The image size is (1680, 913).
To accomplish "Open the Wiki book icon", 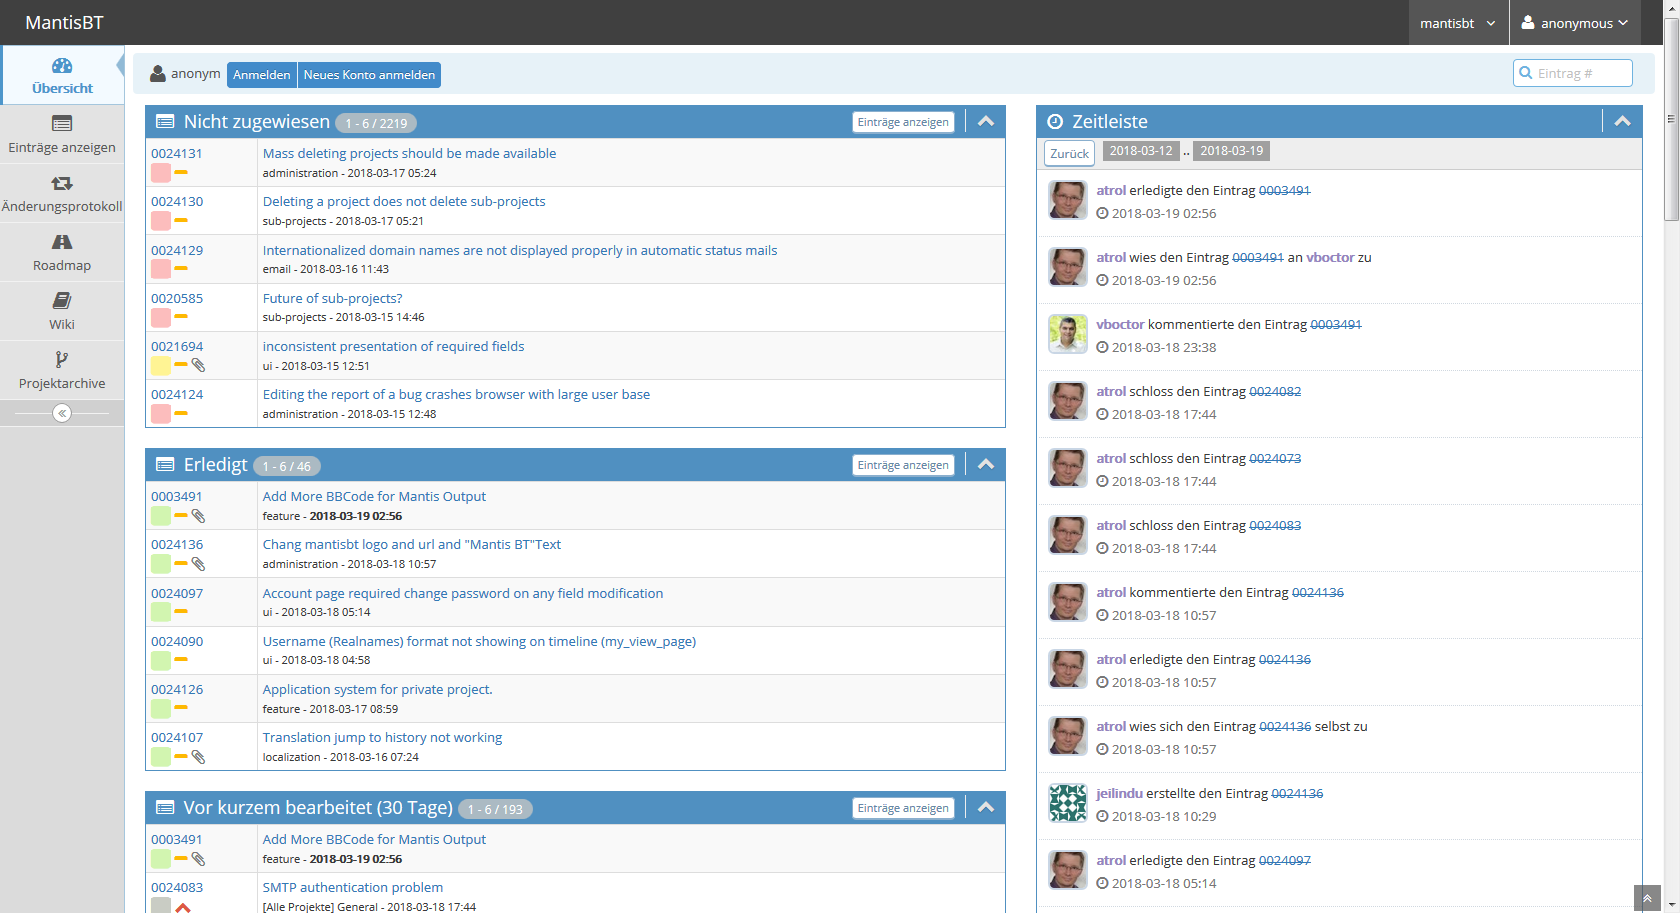I will (x=62, y=301).
